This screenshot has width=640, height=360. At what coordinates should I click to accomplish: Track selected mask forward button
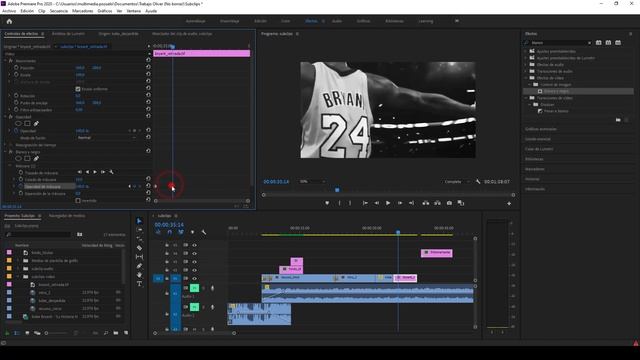[95, 172]
